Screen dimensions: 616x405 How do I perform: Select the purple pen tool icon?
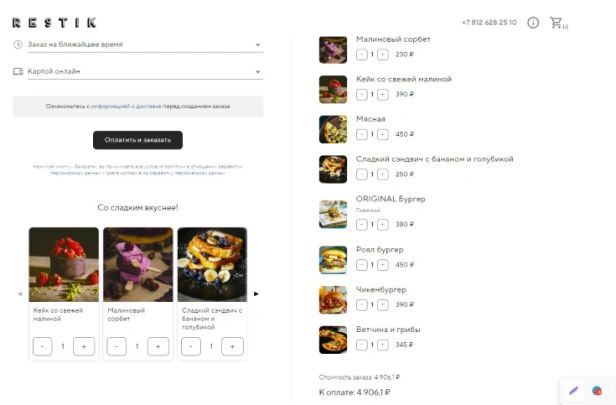click(x=574, y=390)
